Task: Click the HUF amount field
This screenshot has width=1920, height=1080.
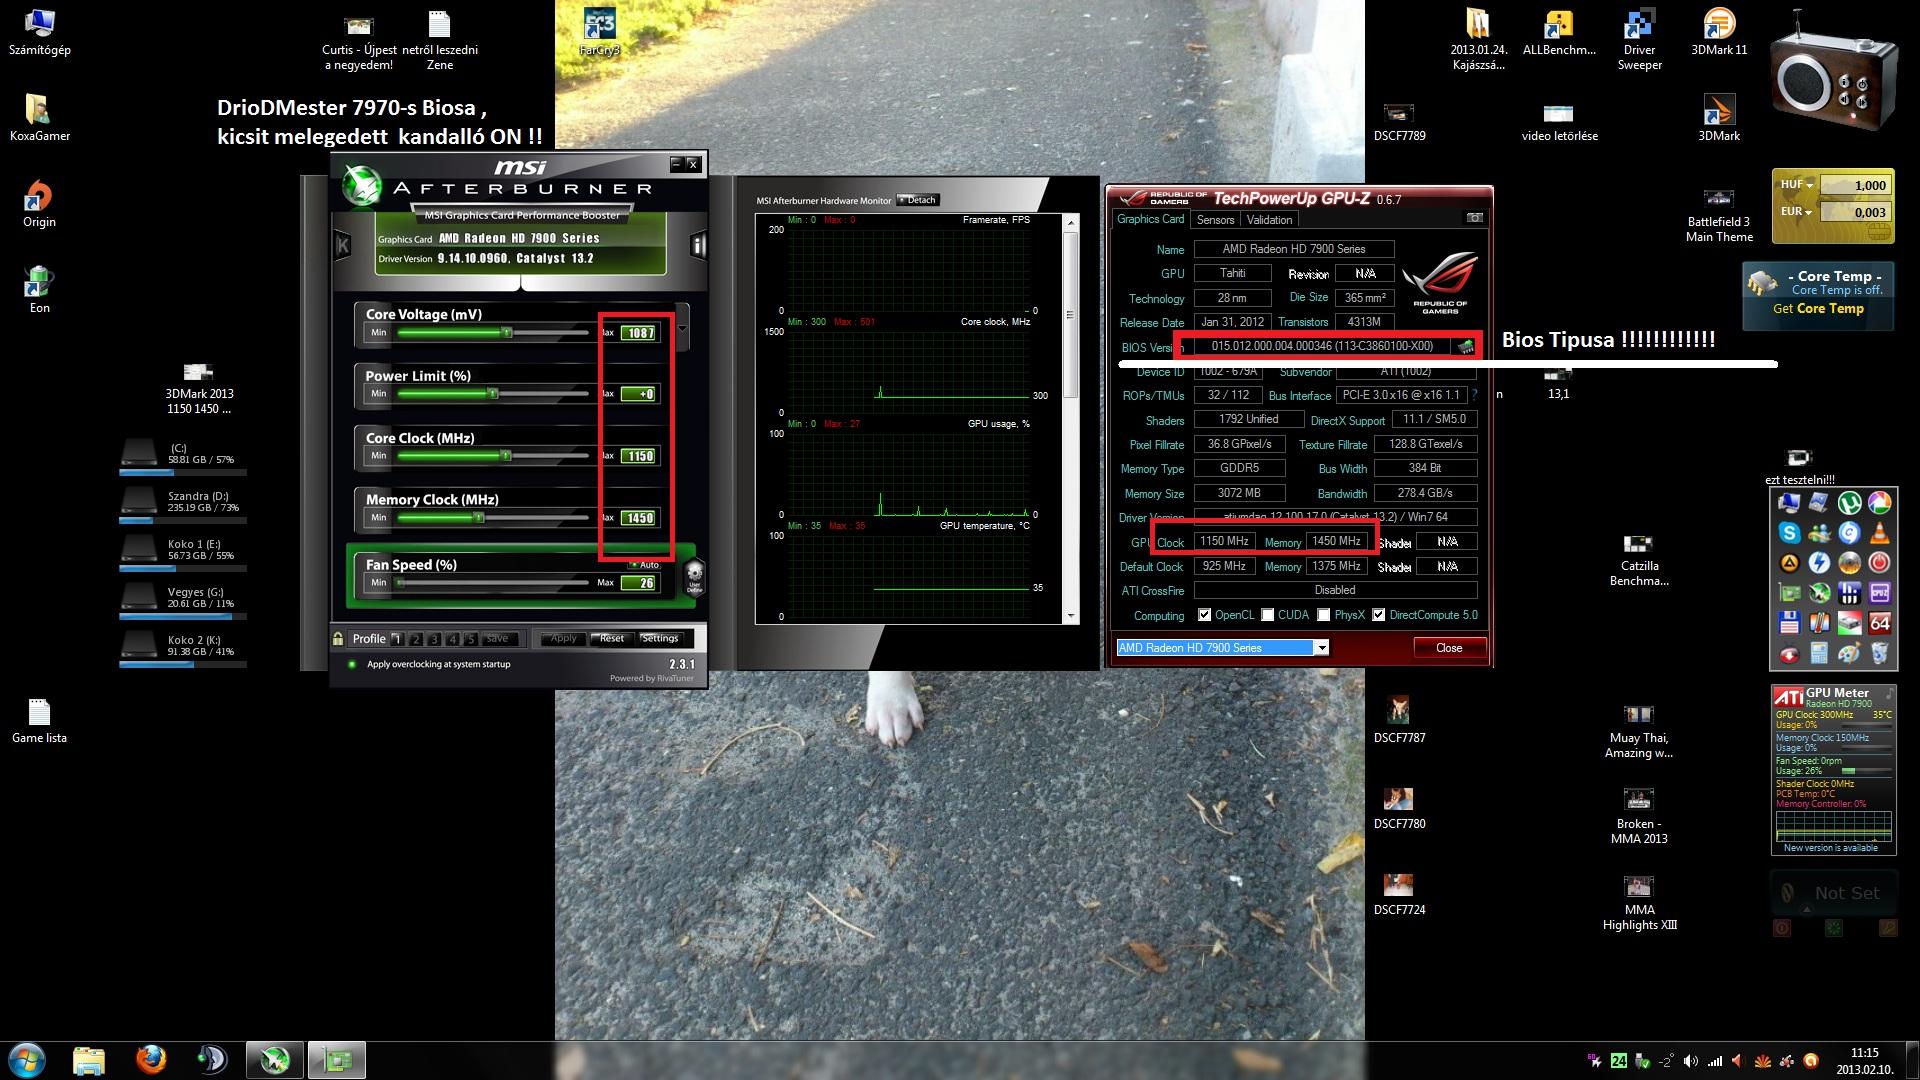Action: click(1855, 185)
